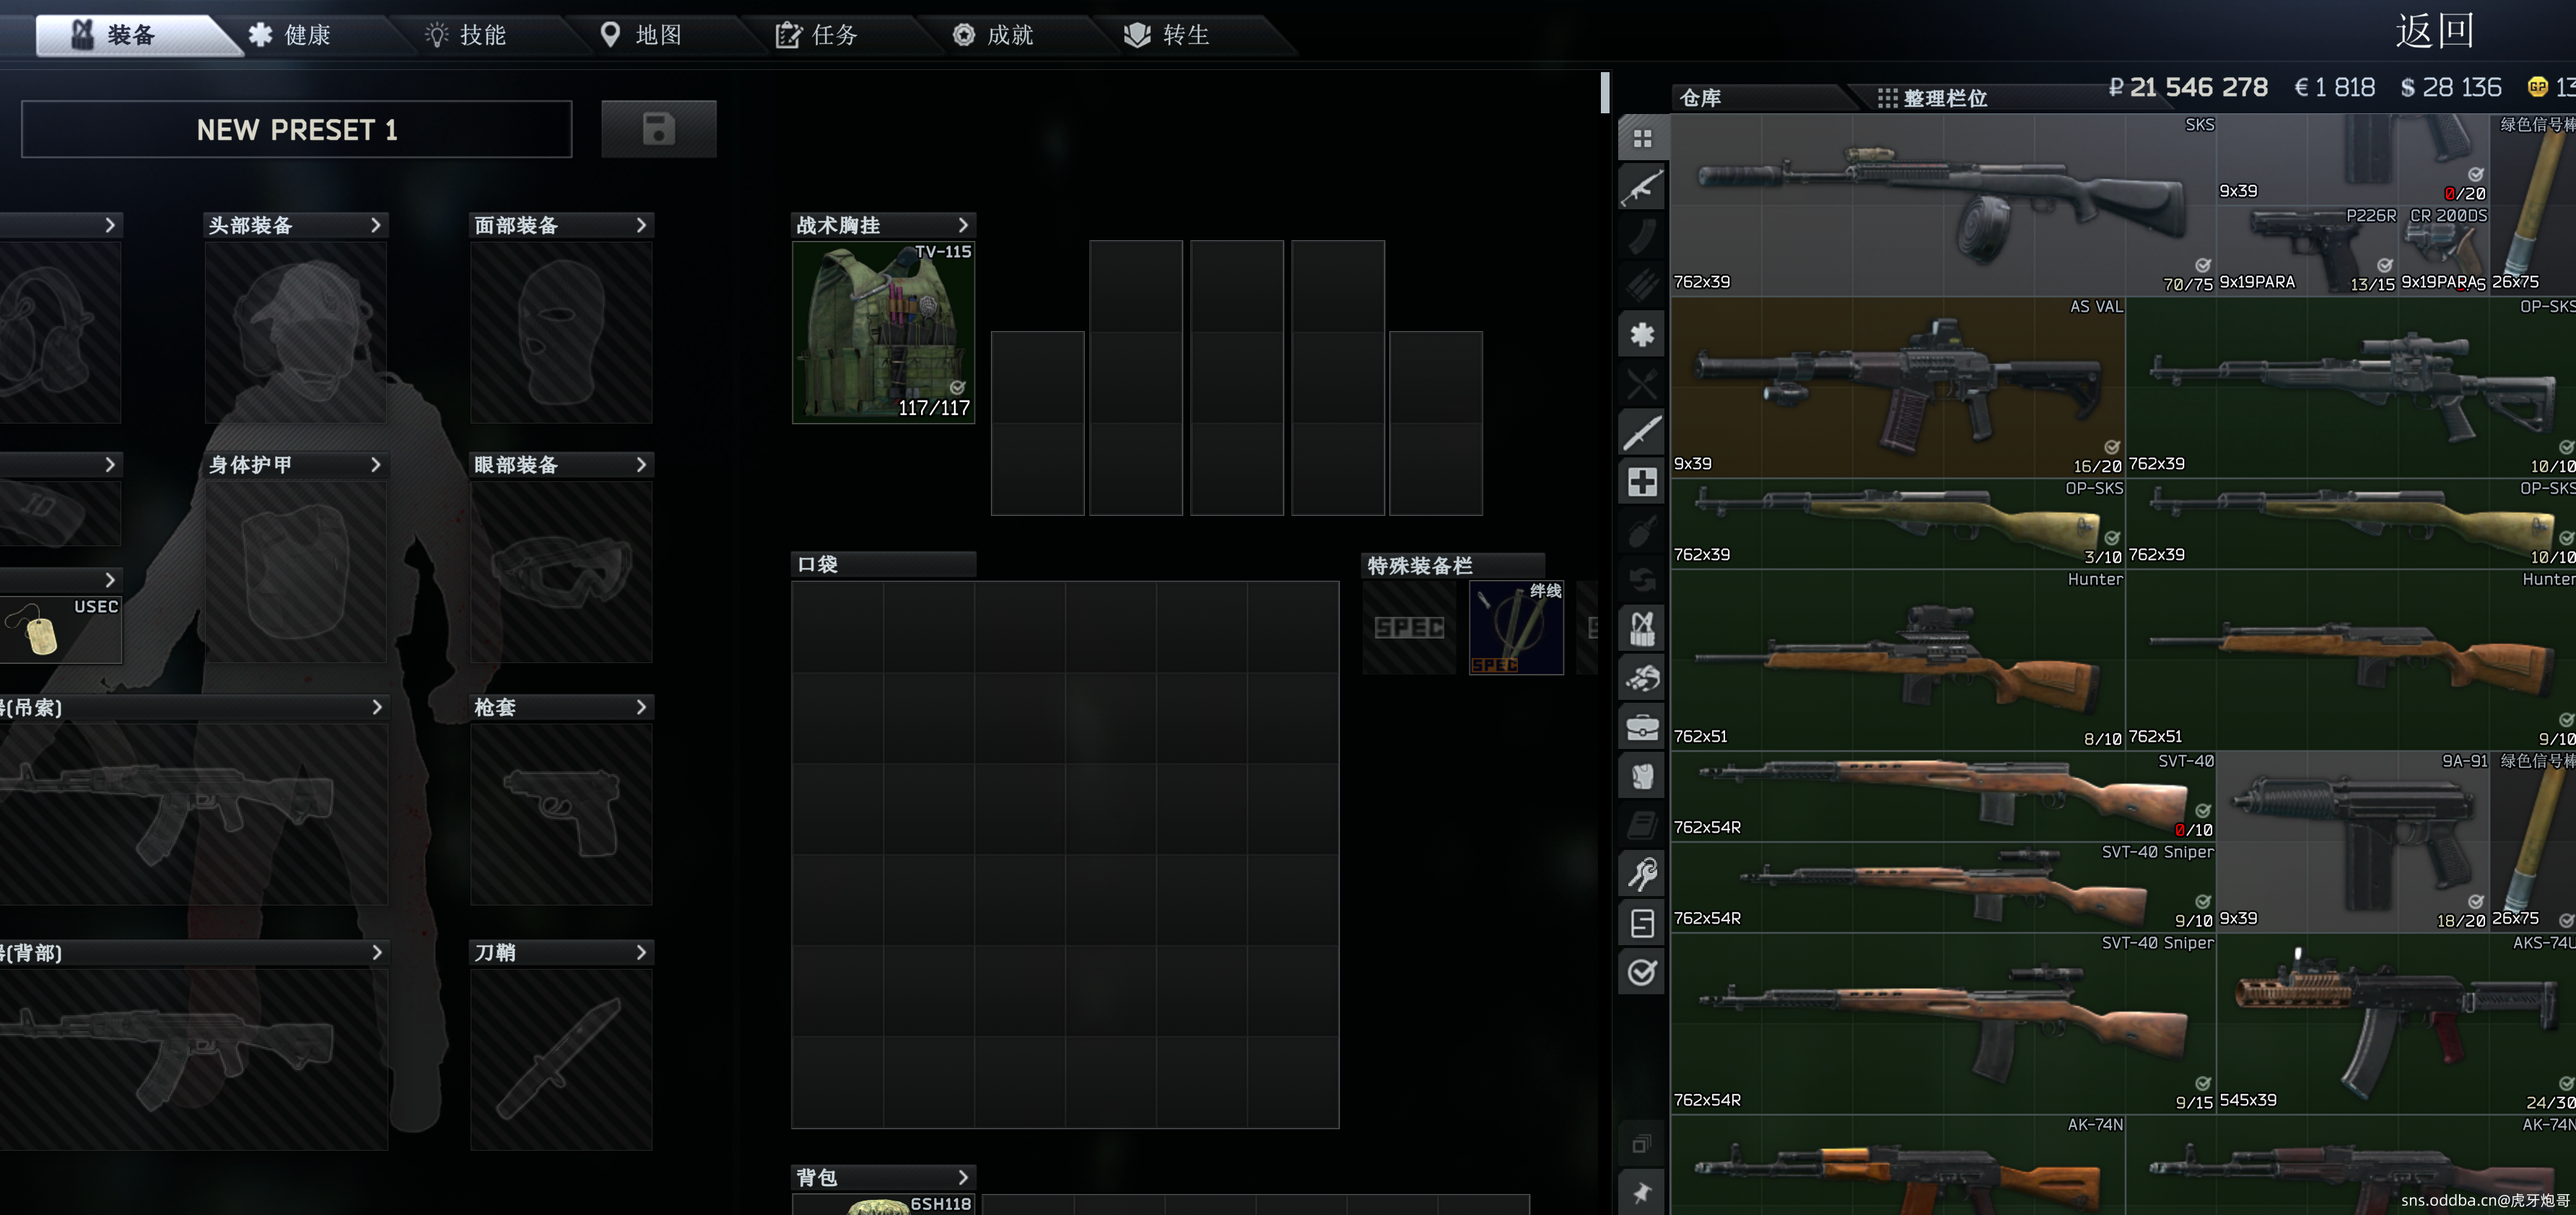This screenshot has height=1215, width=2576.
Task: Select the TV-115 tactical rig item
Action: click(883, 332)
